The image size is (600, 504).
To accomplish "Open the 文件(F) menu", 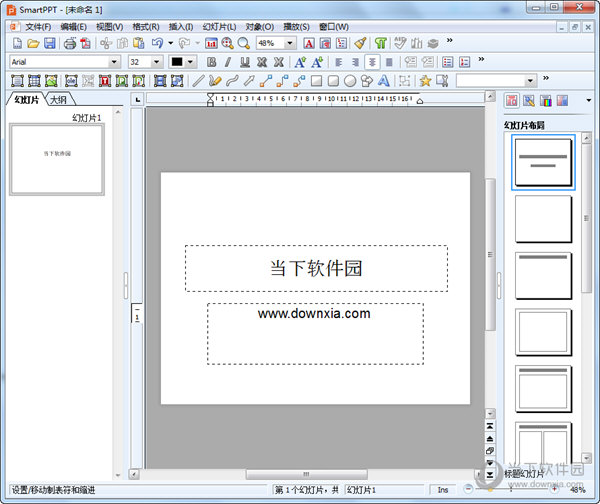I will [x=38, y=27].
